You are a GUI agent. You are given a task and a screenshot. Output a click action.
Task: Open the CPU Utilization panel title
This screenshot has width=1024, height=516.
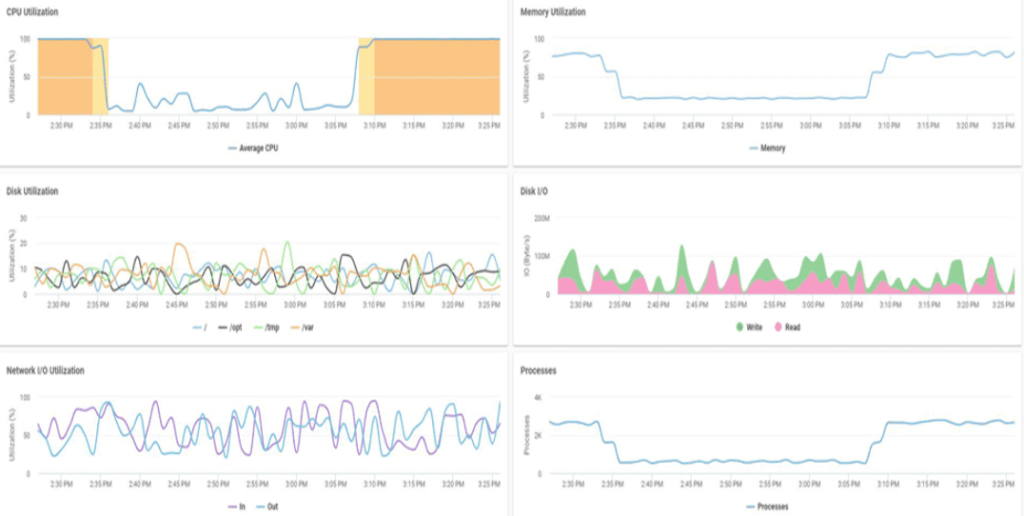click(32, 12)
